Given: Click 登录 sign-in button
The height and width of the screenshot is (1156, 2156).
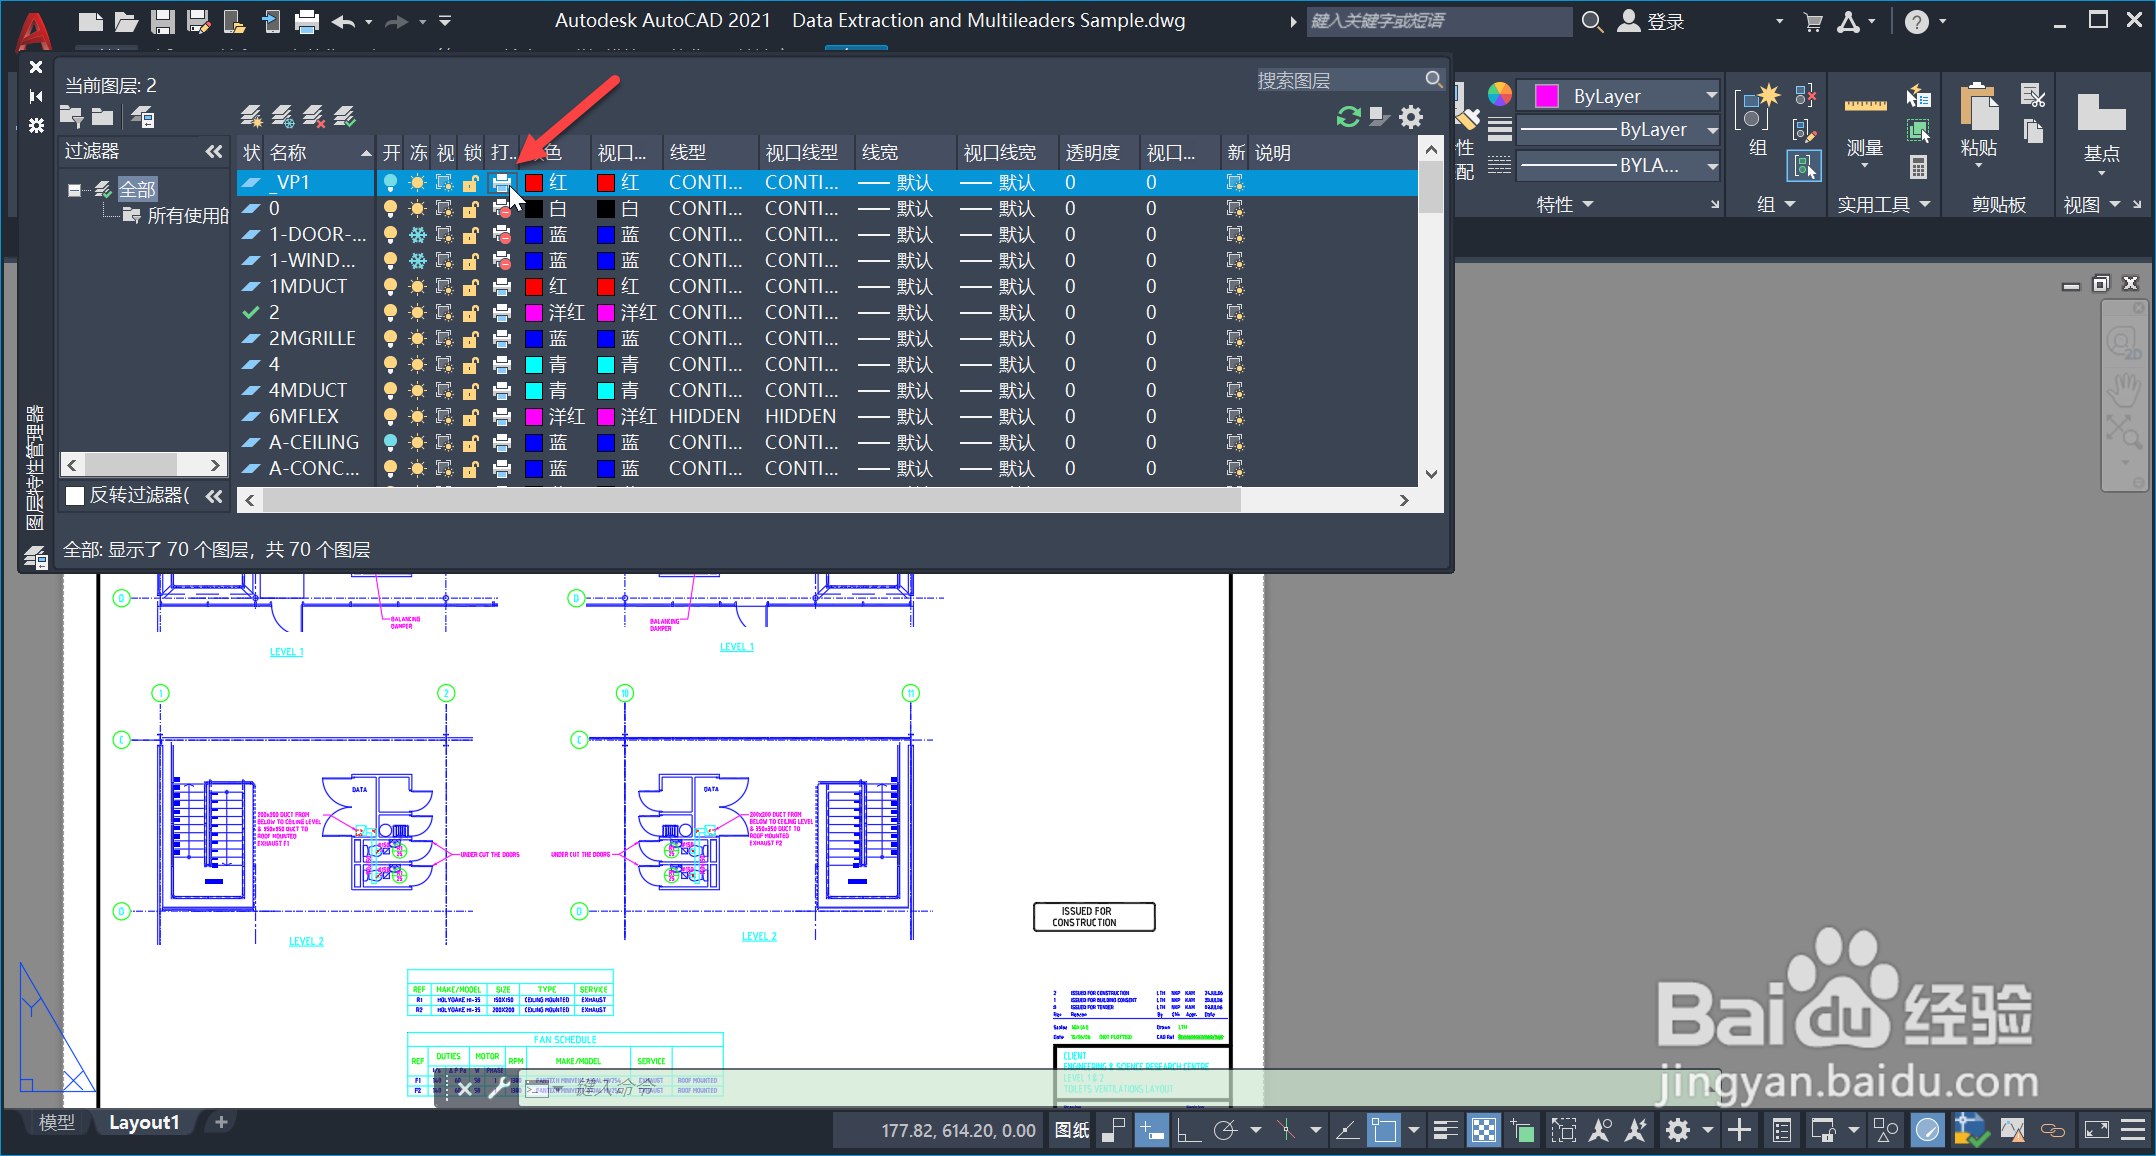Looking at the screenshot, I should [1652, 22].
